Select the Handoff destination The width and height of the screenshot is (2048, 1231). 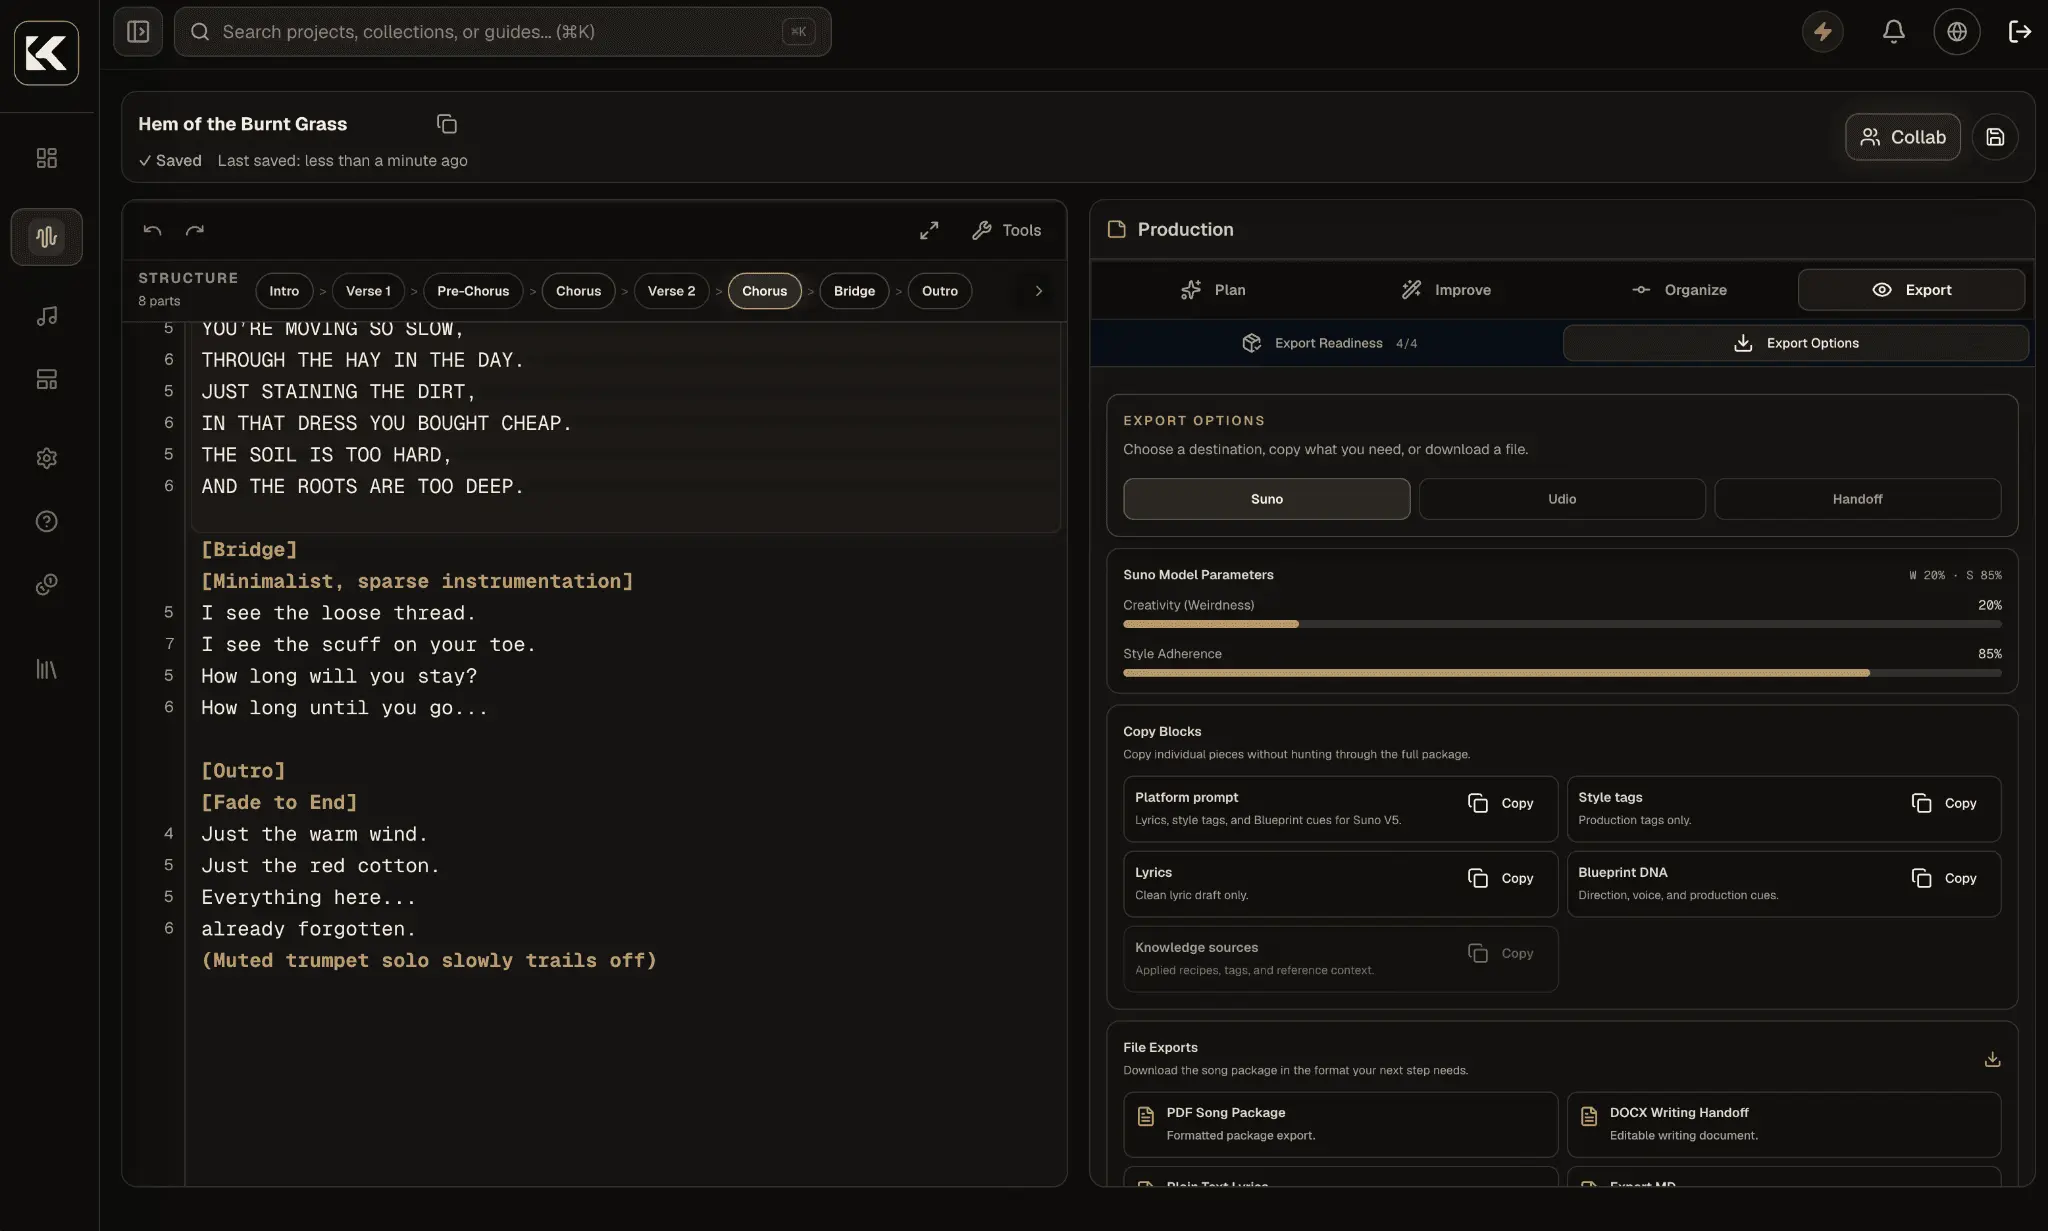pos(1857,499)
